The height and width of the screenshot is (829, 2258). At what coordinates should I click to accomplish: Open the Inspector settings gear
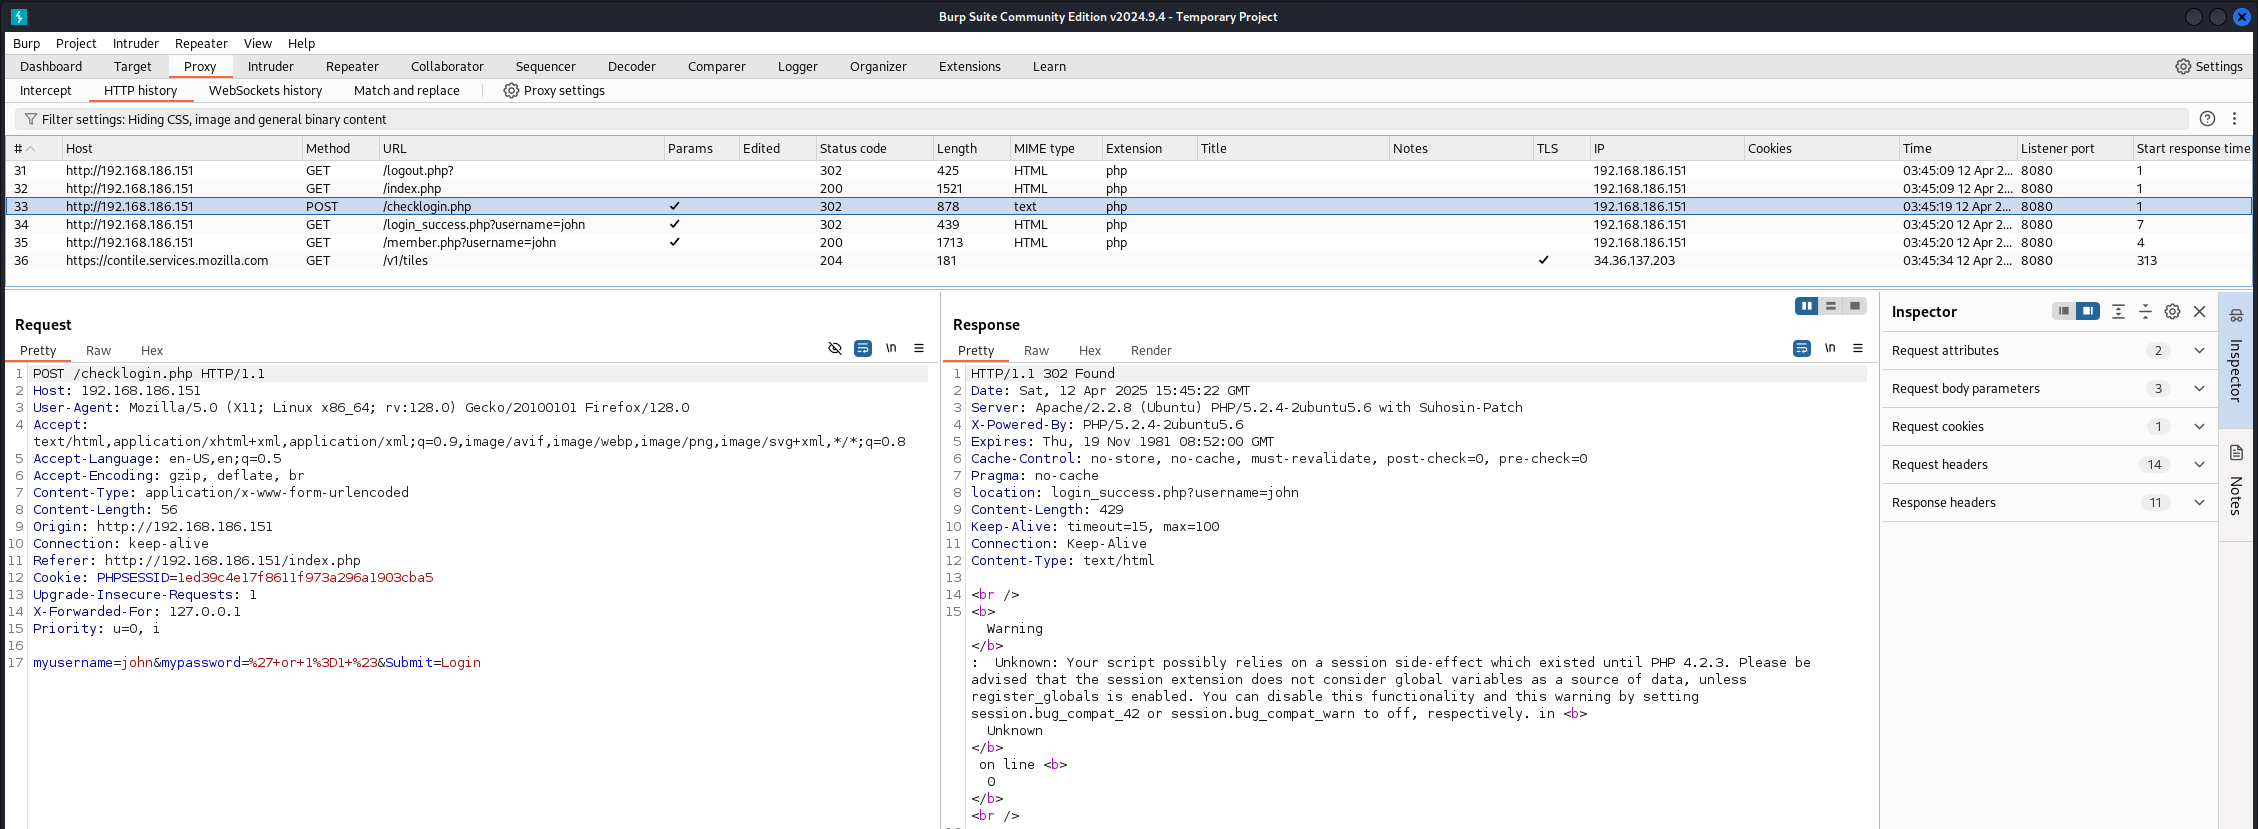pyautogui.click(x=2172, y=311)
